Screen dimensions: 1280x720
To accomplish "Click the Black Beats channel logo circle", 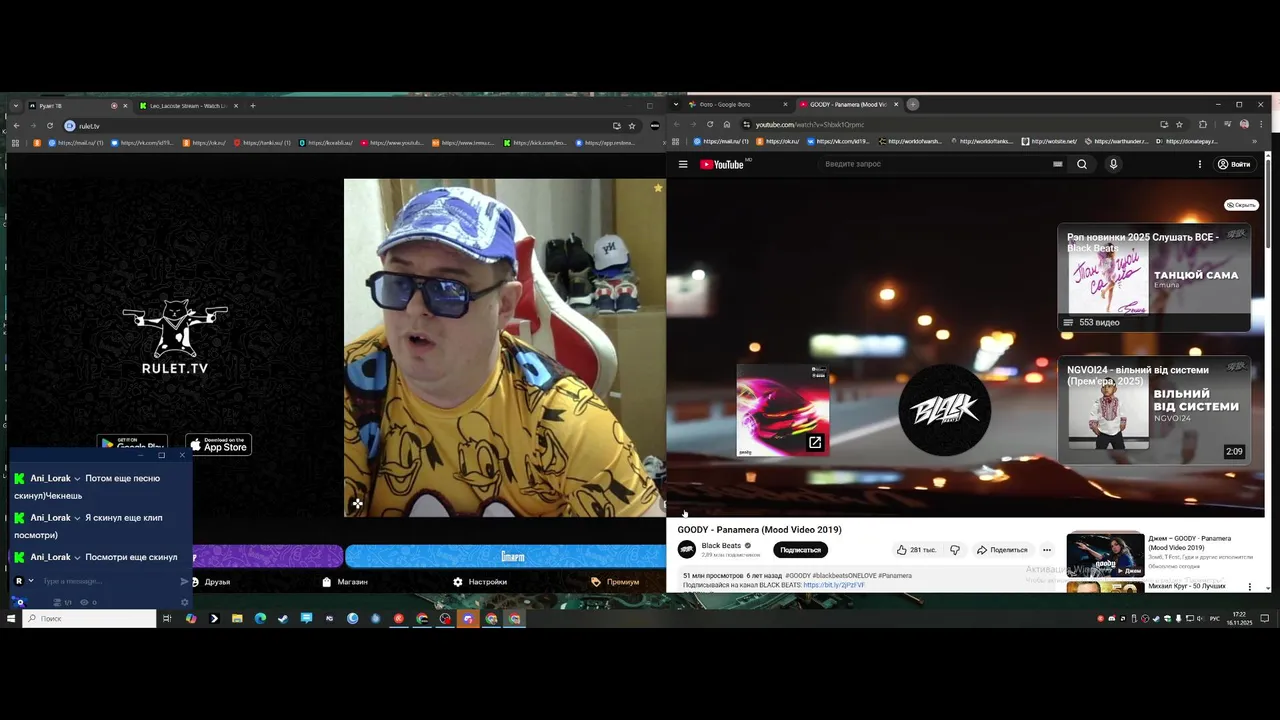I will pyautogui.click(x=945, y=410).
